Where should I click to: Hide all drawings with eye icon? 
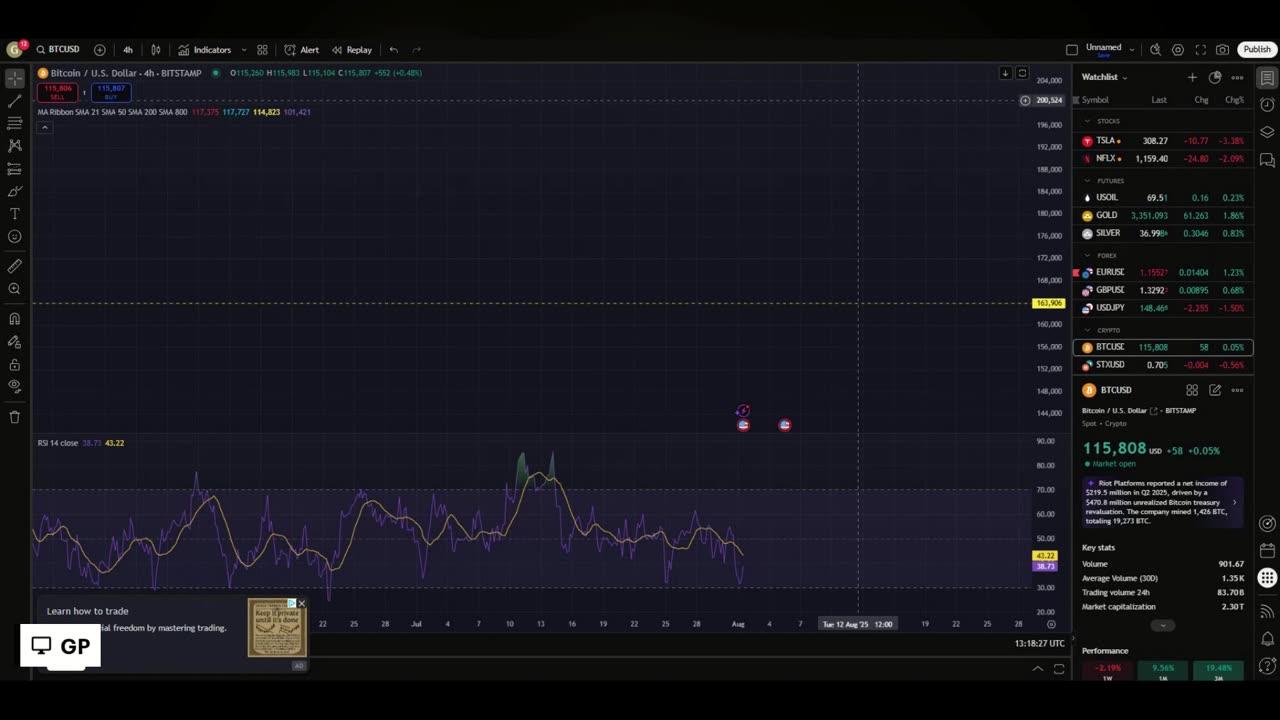(15, 385)
